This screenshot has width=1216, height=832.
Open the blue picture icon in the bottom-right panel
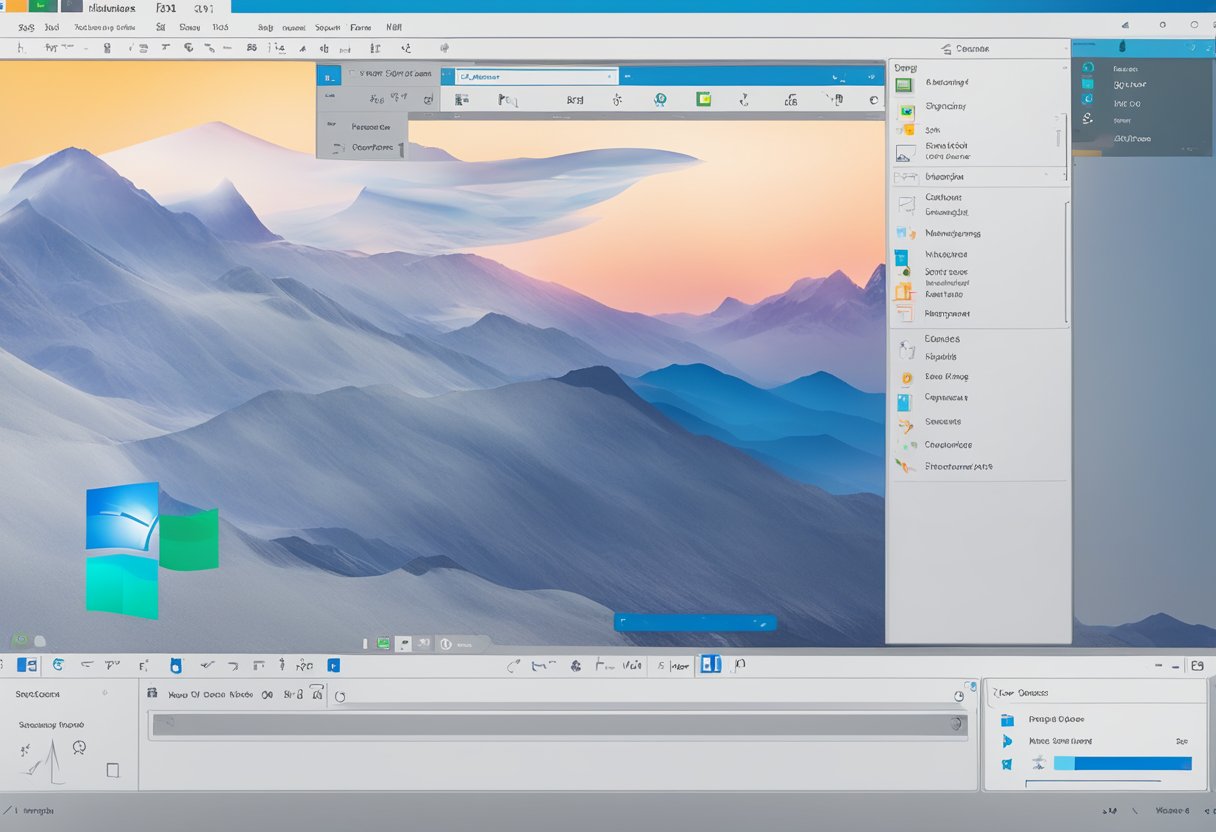pos(1008,719)
